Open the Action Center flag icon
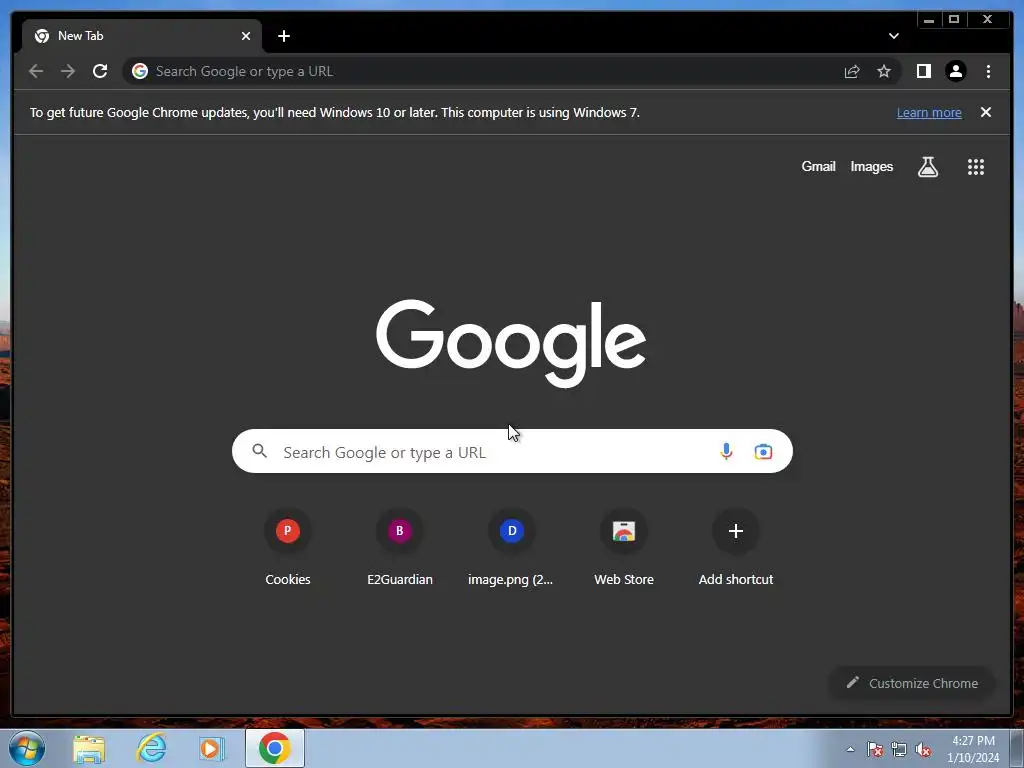The width and height of the screenshot is (1024, 768). (875, 749)
